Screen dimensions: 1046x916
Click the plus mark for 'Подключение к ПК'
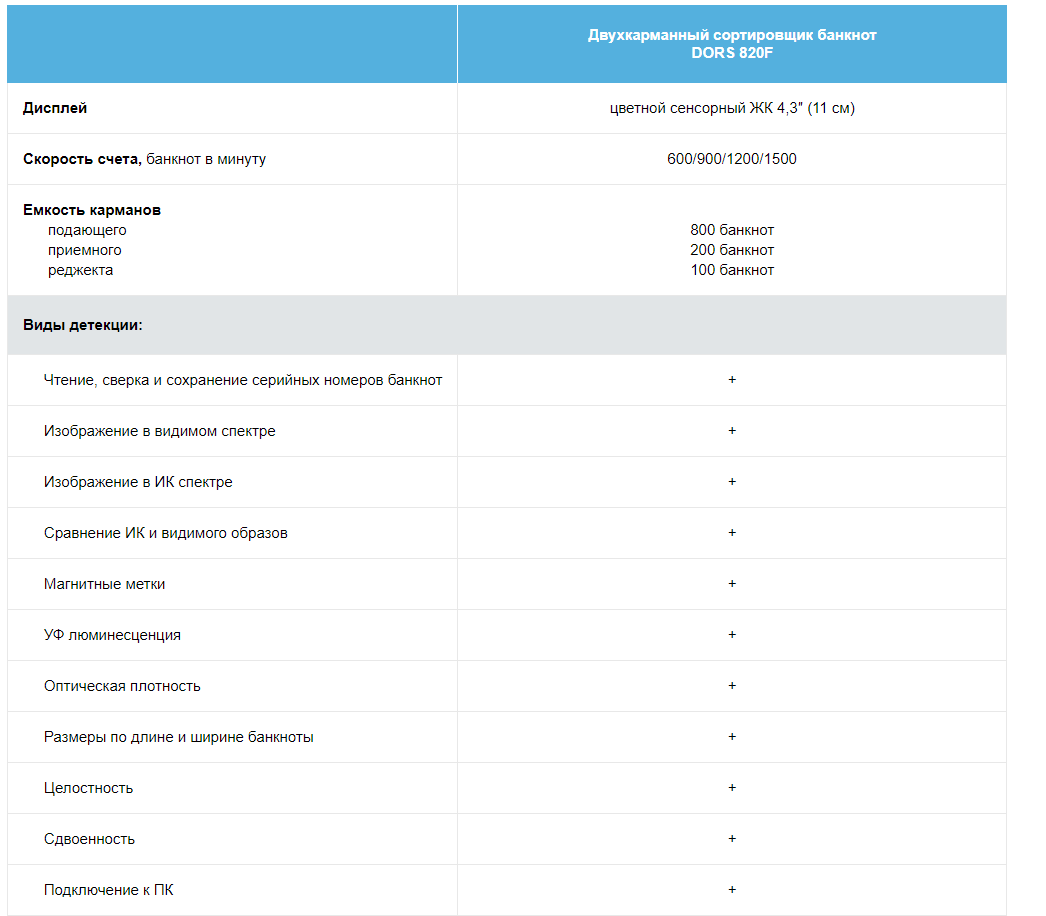tap(732, 890)
